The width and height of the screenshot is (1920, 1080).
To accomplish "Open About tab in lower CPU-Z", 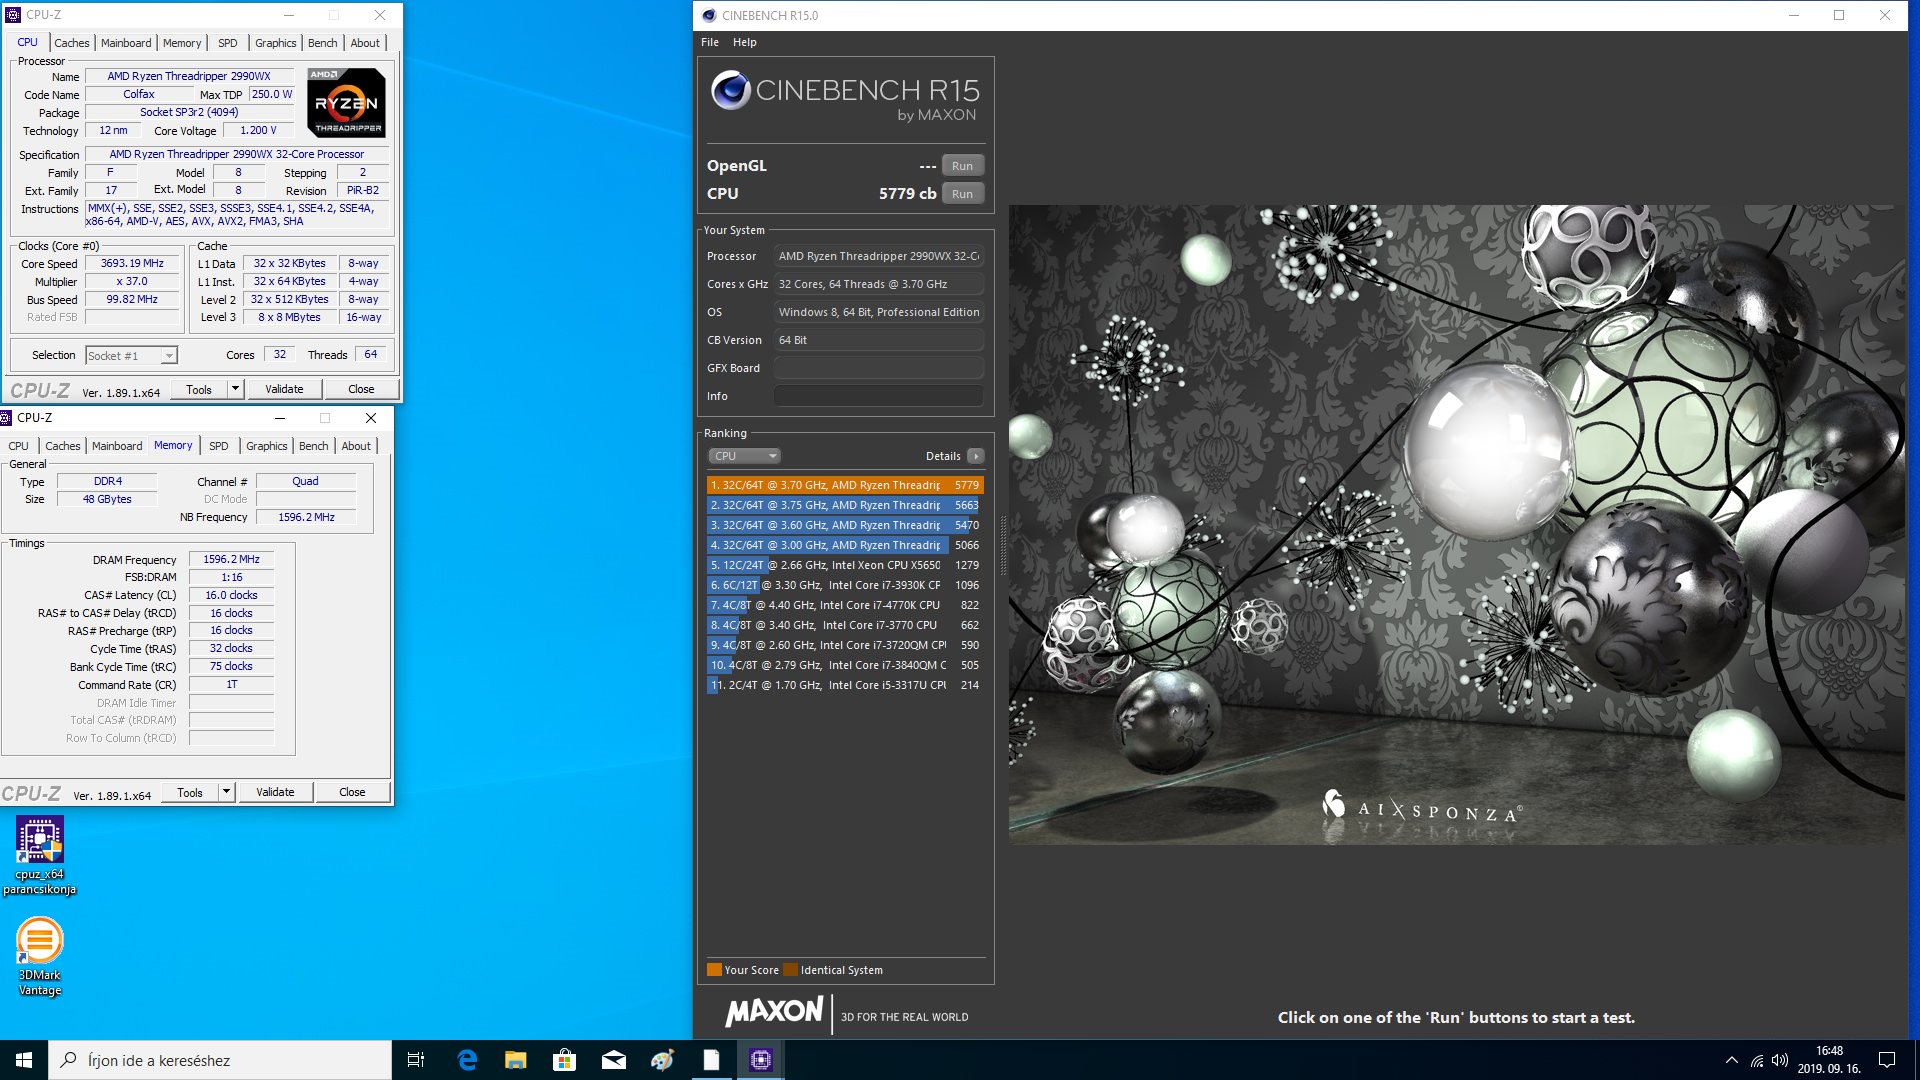I will [x=356, y=446].
